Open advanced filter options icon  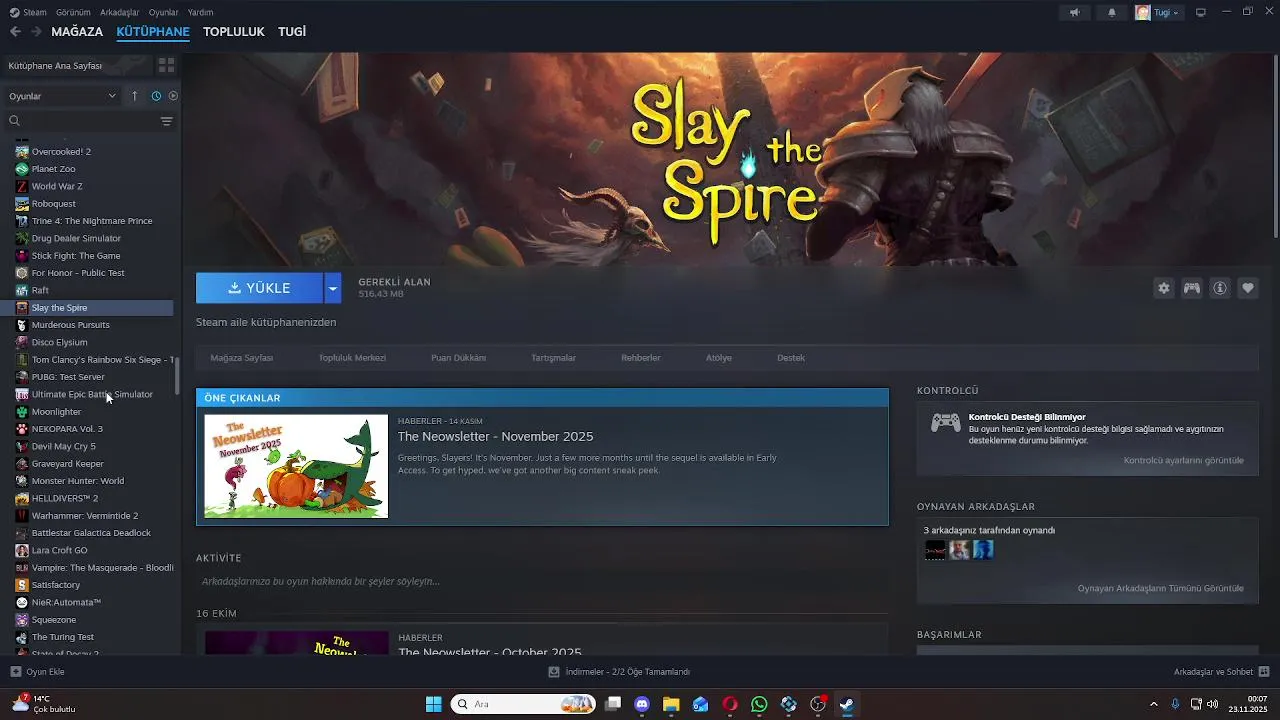(x=166, y=121)
